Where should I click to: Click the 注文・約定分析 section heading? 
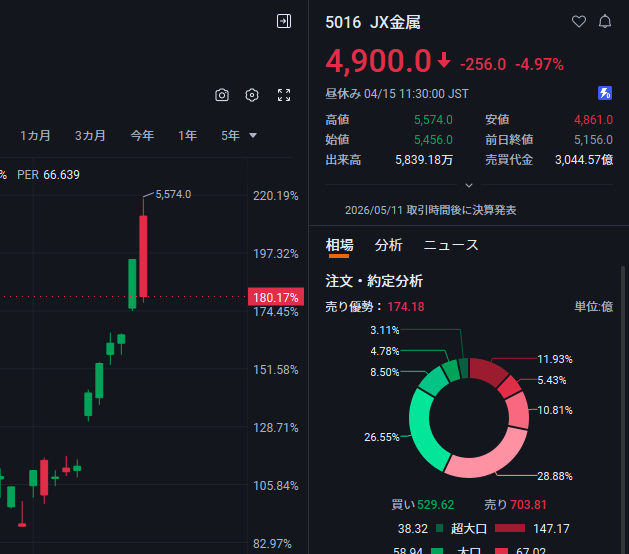(x=374, y=281)
